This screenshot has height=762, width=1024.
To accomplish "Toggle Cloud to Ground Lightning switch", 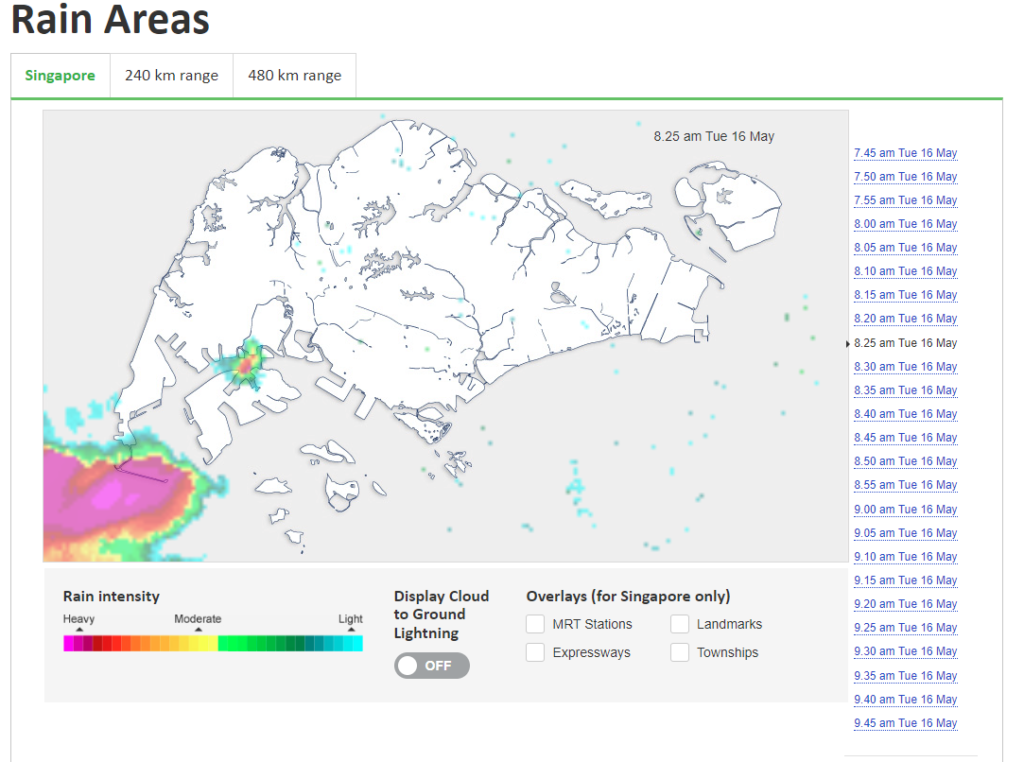I will pyautogui.click(x=431, y=665).
